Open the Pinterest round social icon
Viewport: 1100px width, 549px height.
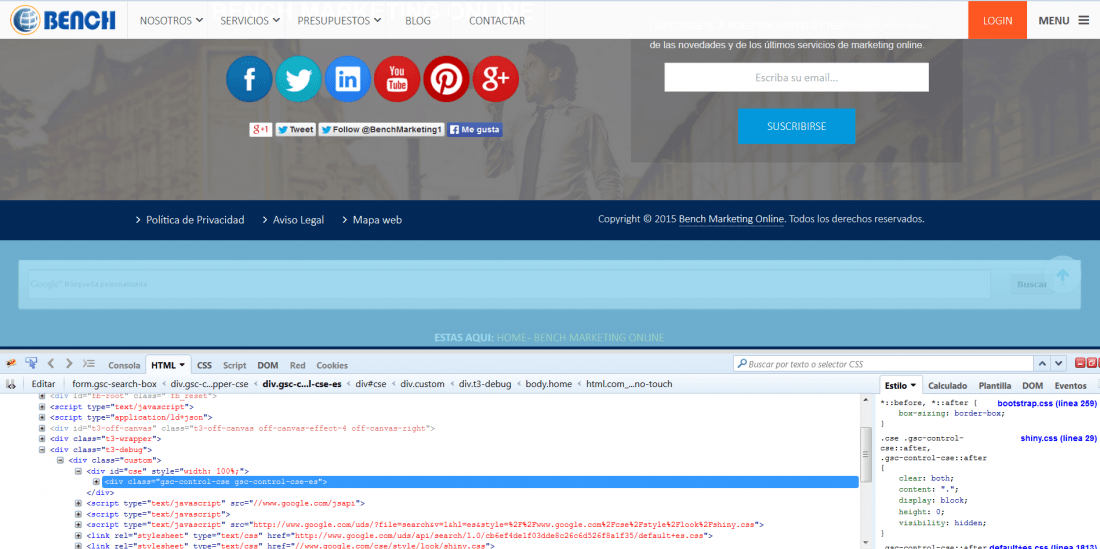pyautogui.click(x=446, y=79)
